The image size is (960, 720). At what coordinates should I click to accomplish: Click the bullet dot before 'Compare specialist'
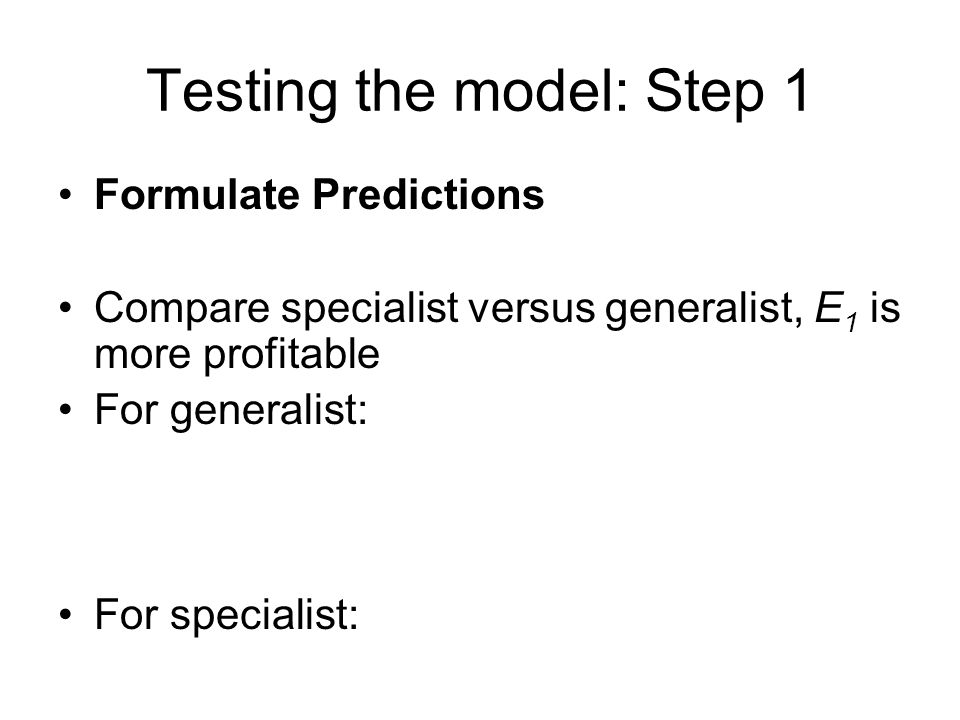(66, 307)
